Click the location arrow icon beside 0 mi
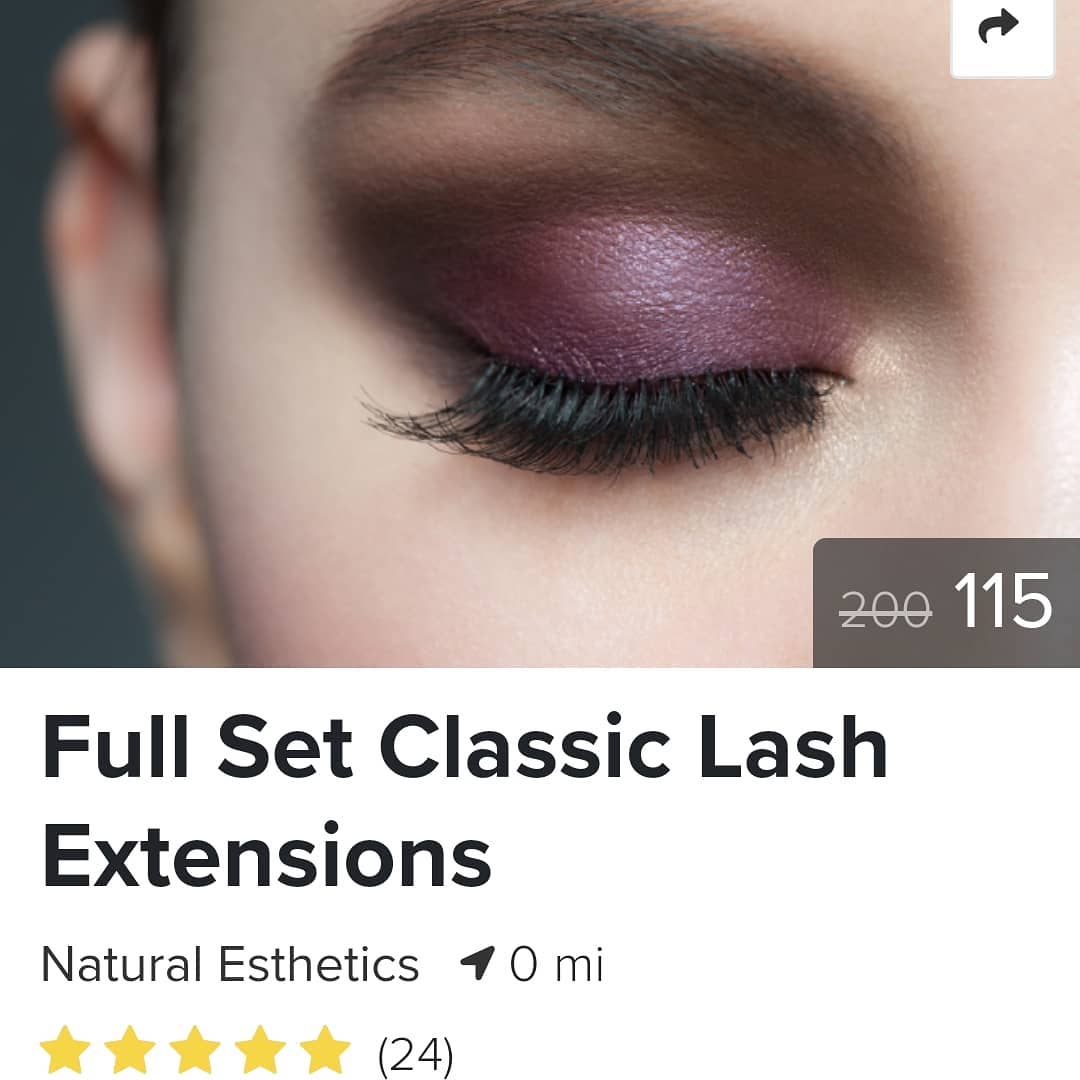Screen dimensions: 1080x1080 coord(477,963)
